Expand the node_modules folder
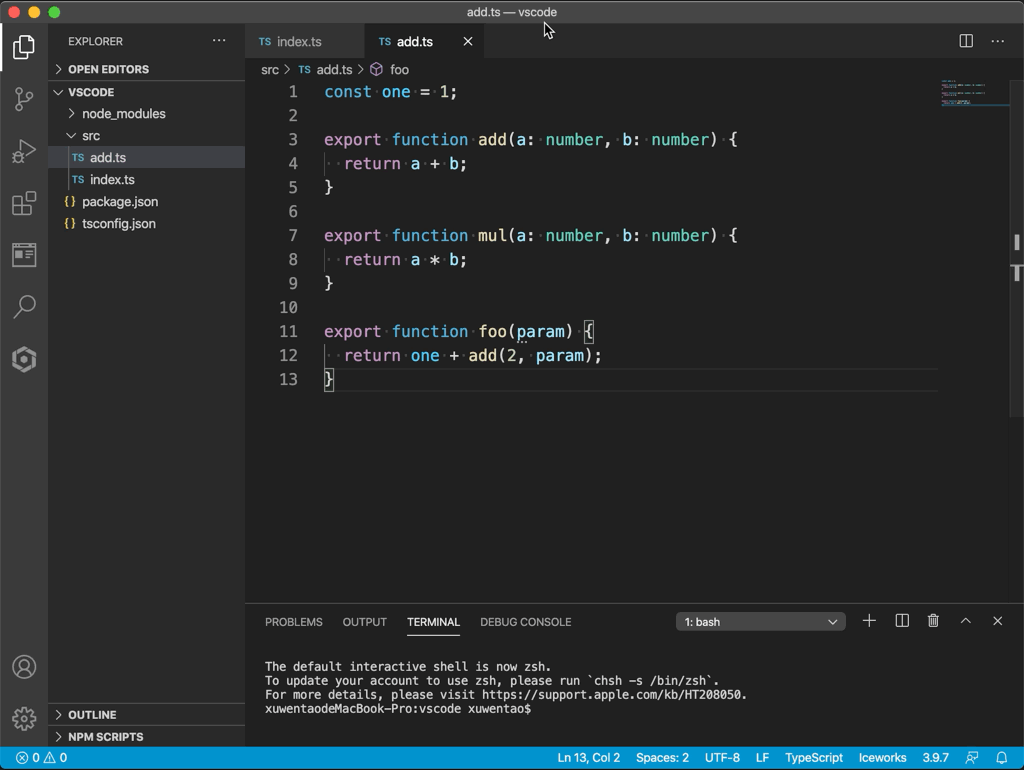The image size is (1024, 770). (x=123, y=114)
